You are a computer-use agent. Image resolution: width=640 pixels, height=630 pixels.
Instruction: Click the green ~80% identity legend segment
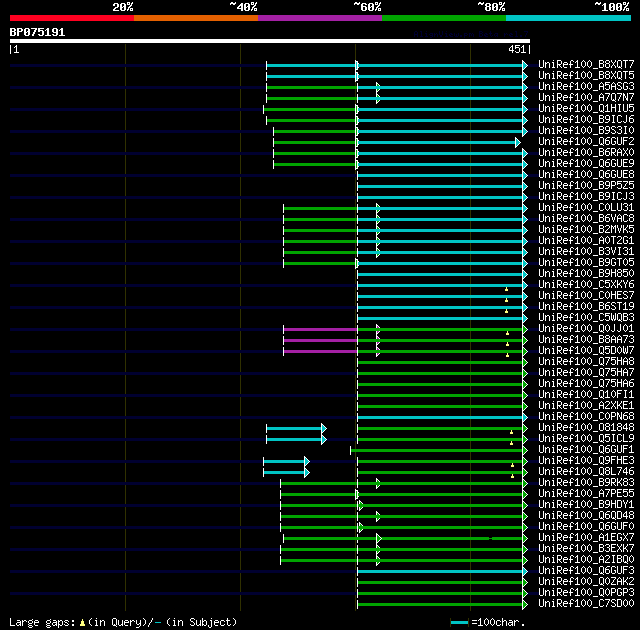(x=444, y=18)
